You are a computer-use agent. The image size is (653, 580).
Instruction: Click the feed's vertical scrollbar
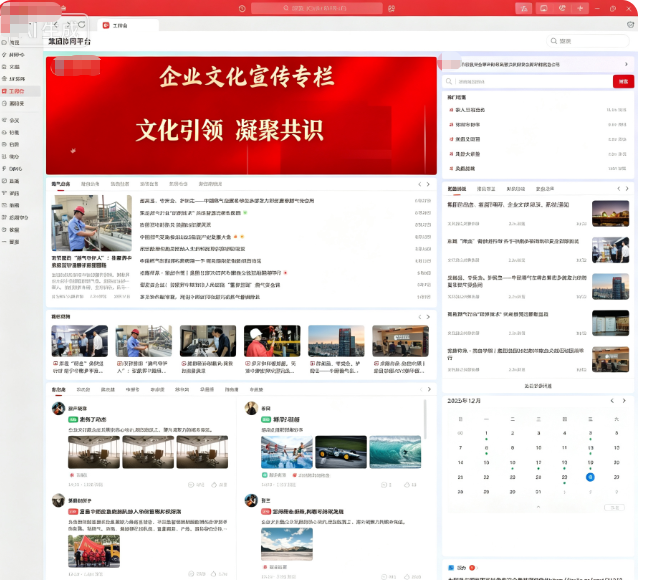[x=425, y=418]
